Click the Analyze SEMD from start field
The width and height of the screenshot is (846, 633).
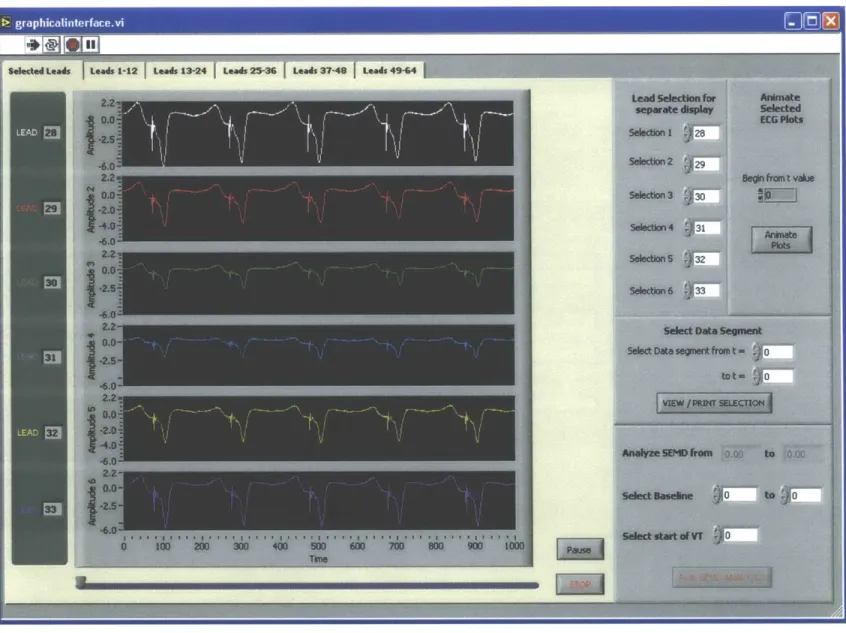(x=740, y=454)
